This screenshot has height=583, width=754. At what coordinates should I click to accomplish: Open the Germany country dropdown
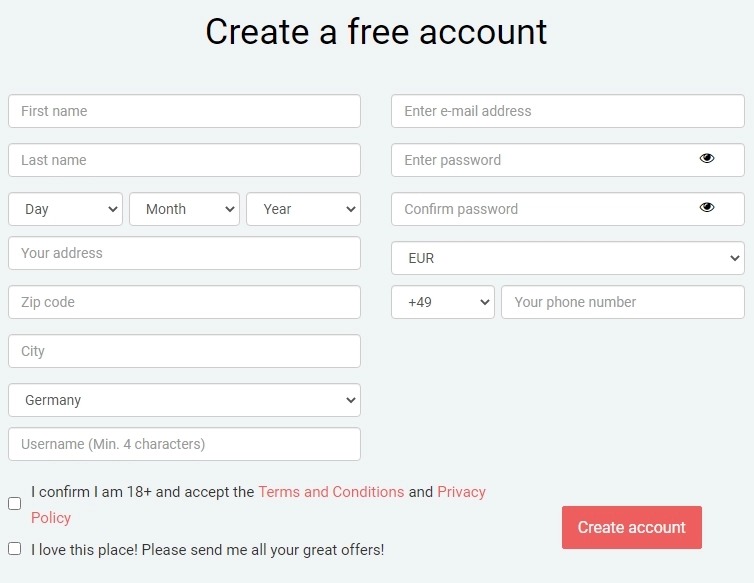tap(184, 400)
